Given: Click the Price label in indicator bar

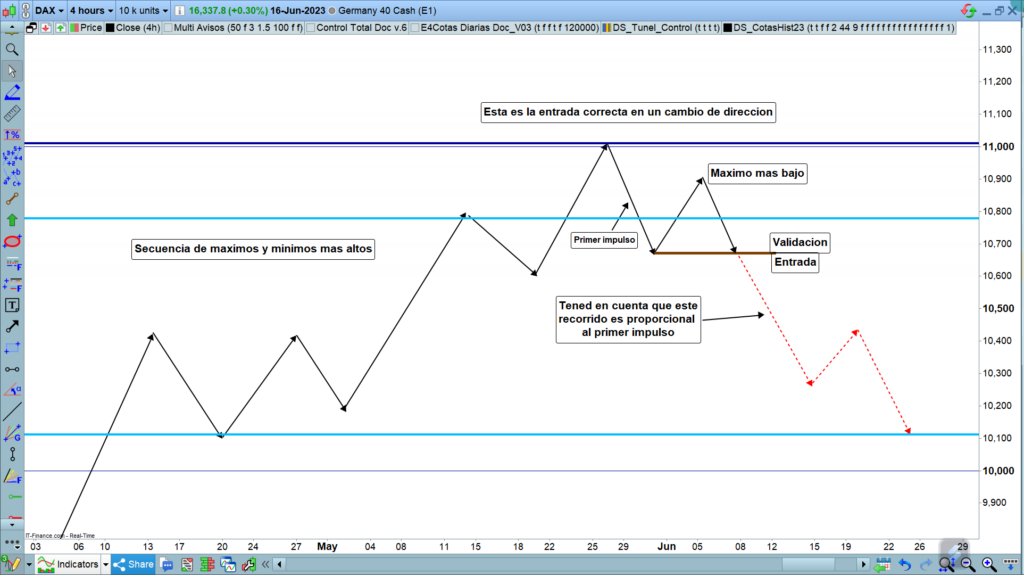Looking at the screenshot, I should pyautogui.click(x=90, y=28).
